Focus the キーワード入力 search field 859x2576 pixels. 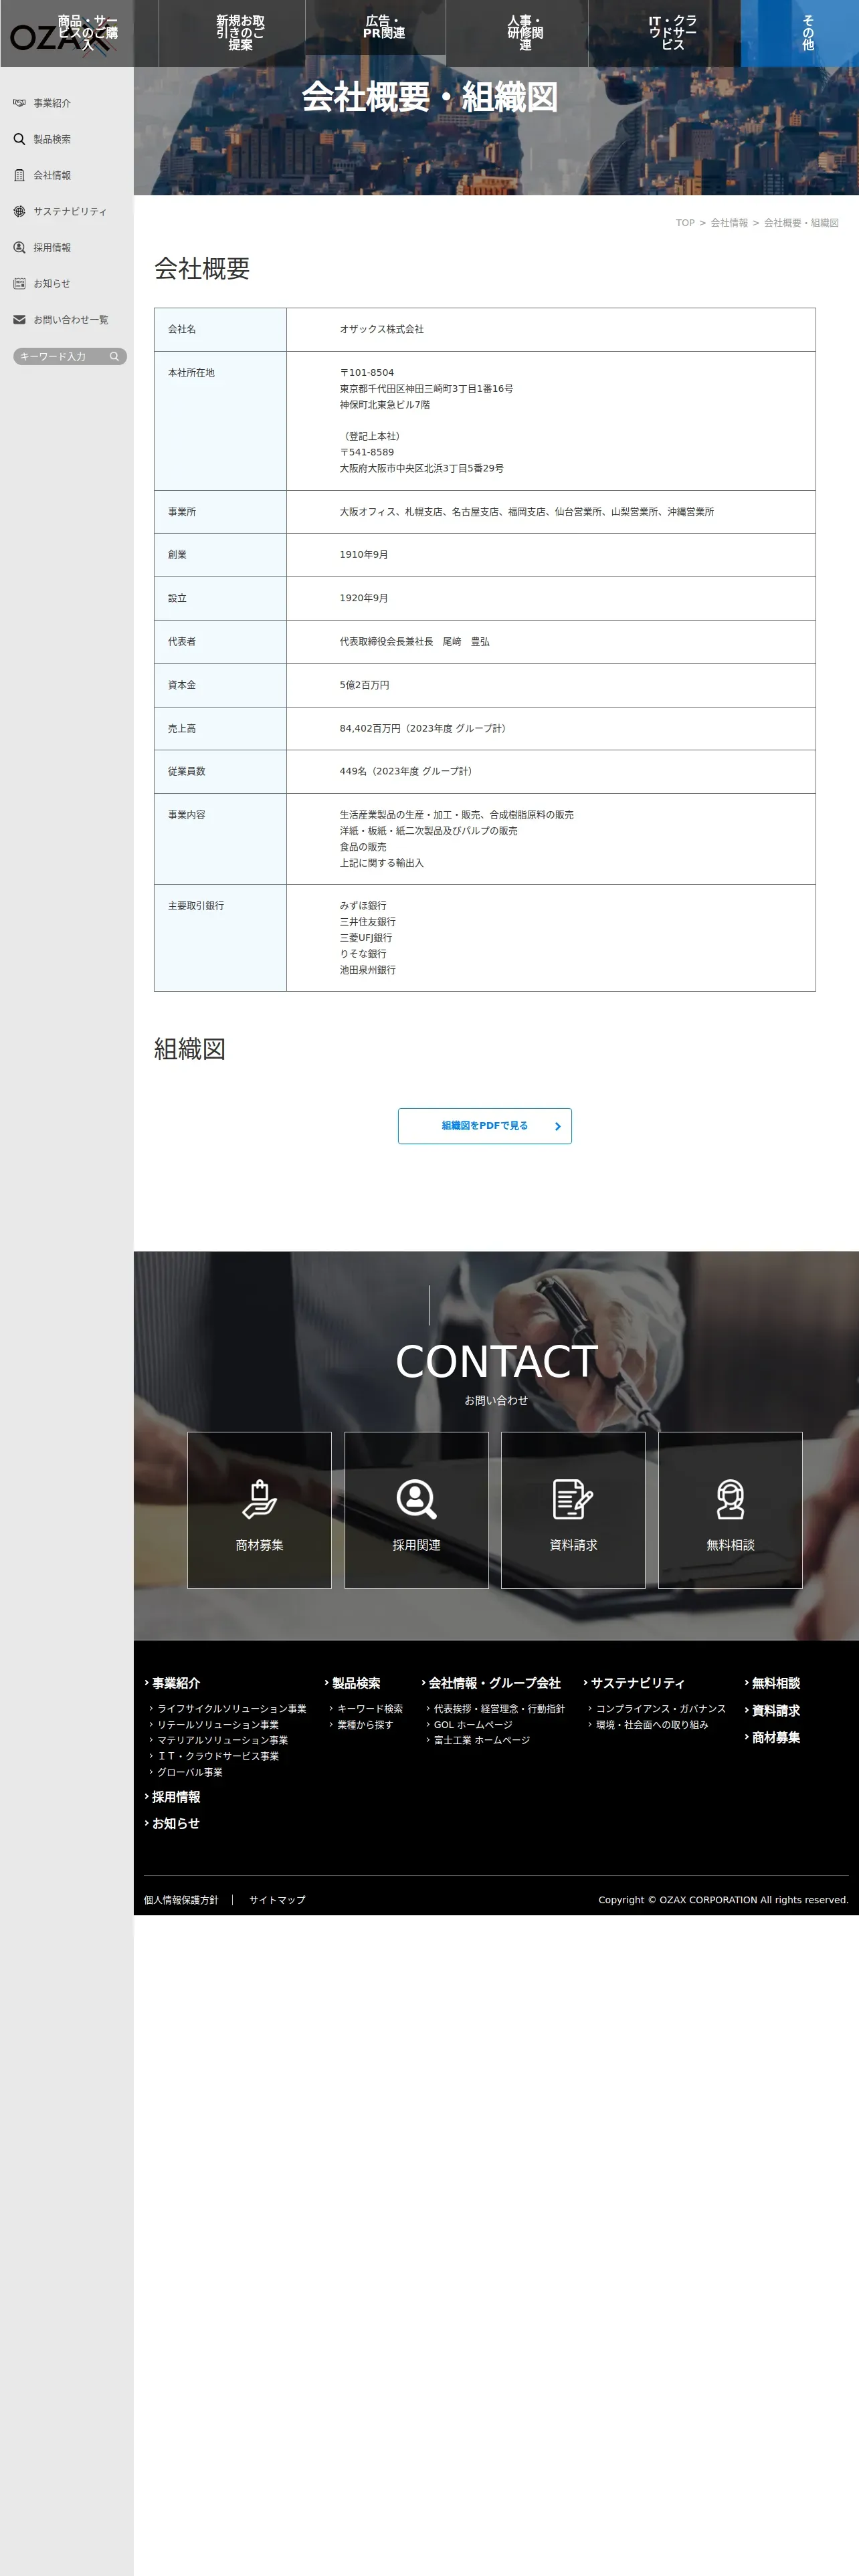pyautogui.click(x=60, y=356)
